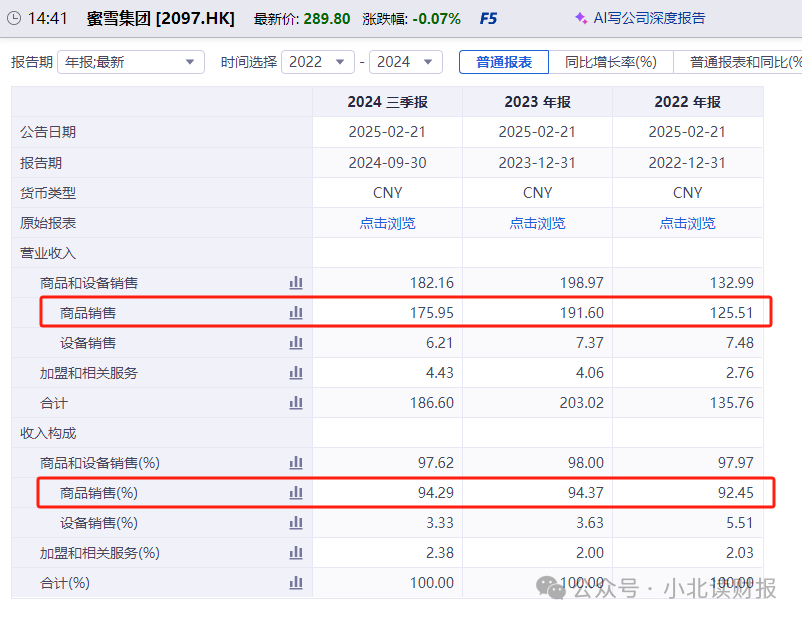
Task: Click the clock icon beside 14:41
Action: pyautogui.click(x=14, y=19)
